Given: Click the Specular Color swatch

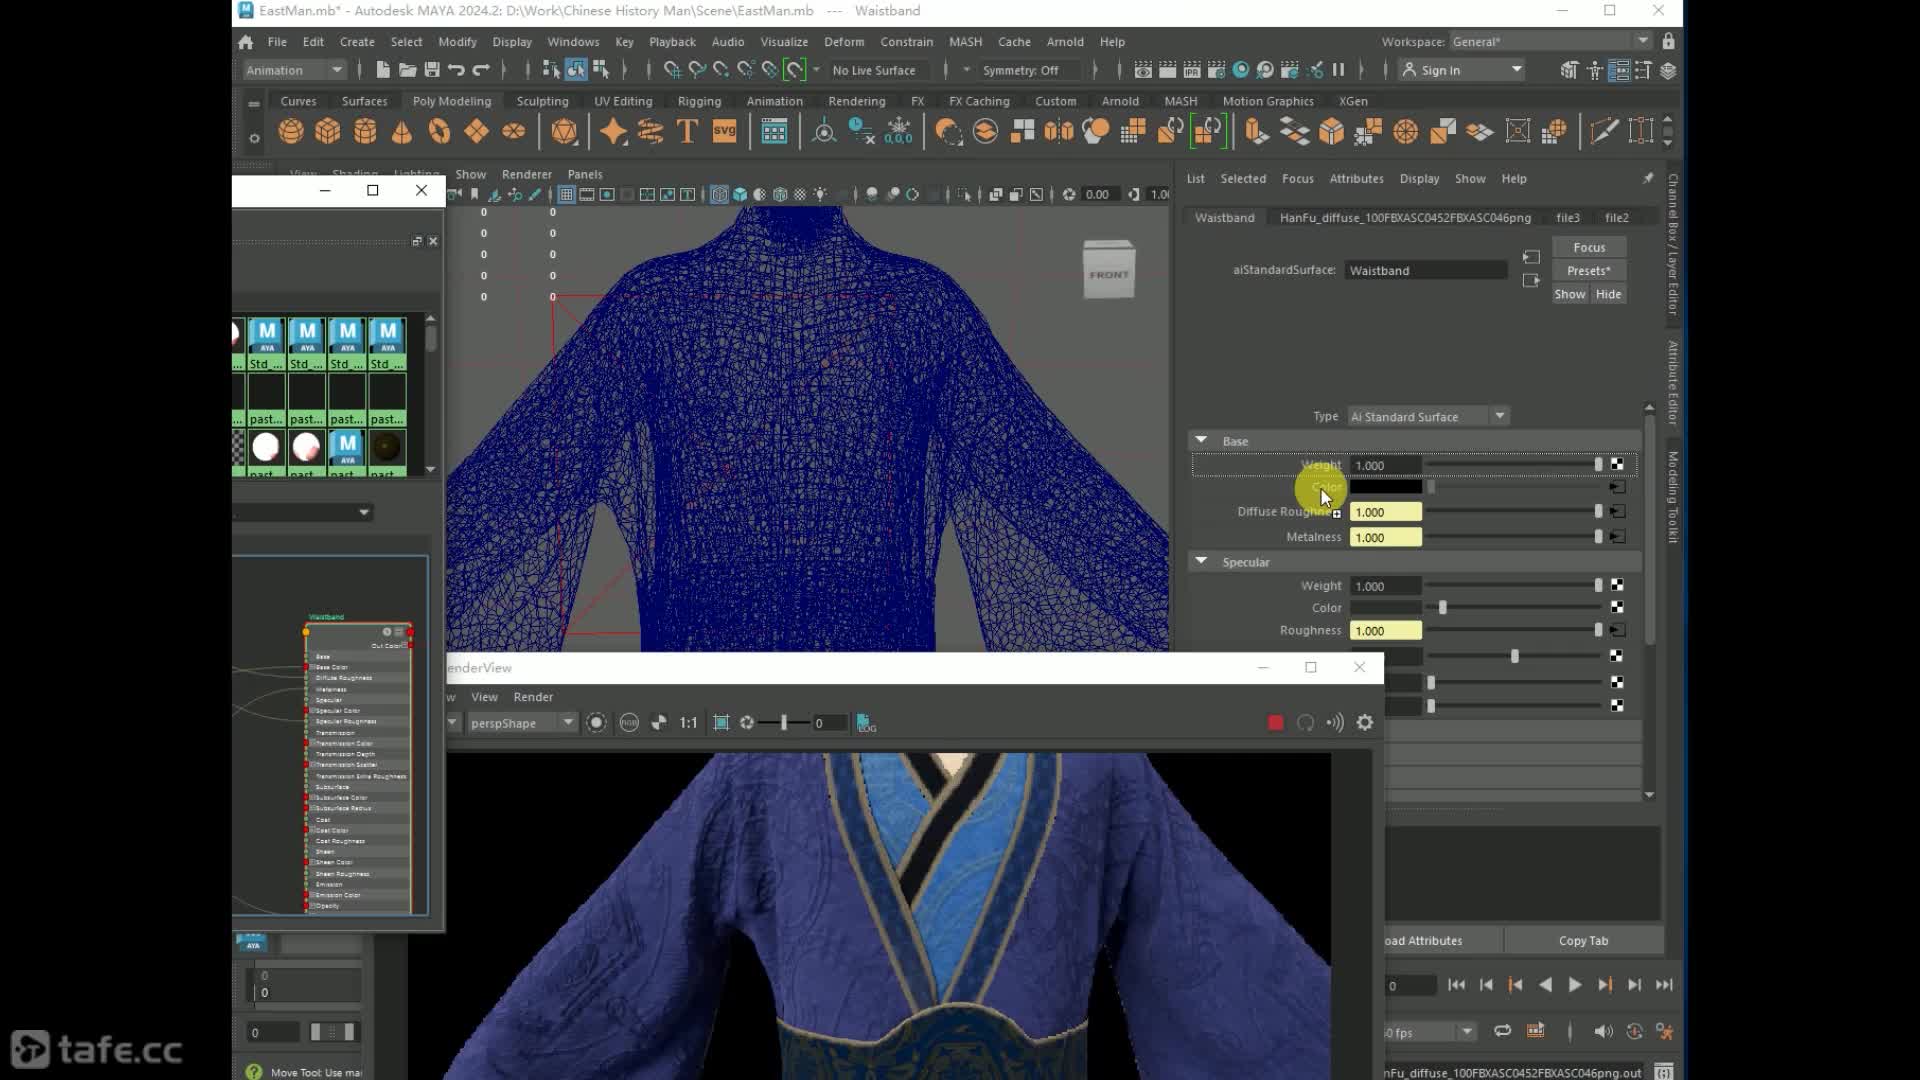Looking at the screenshot, I should (1386, 608).
